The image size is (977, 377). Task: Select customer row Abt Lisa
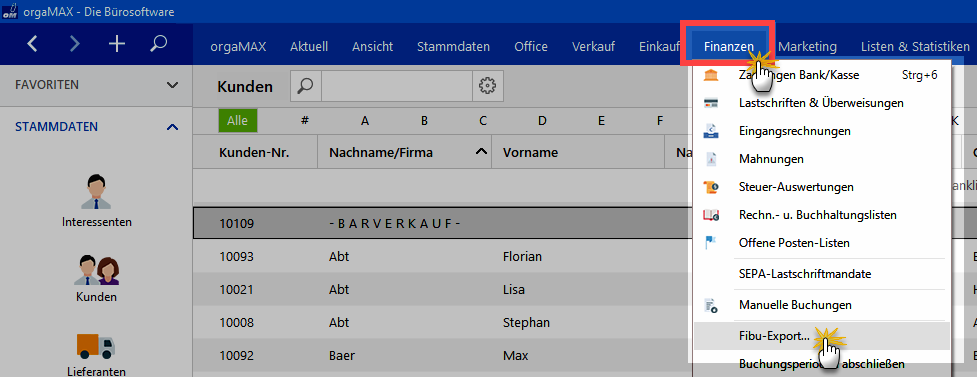(441, 289)
